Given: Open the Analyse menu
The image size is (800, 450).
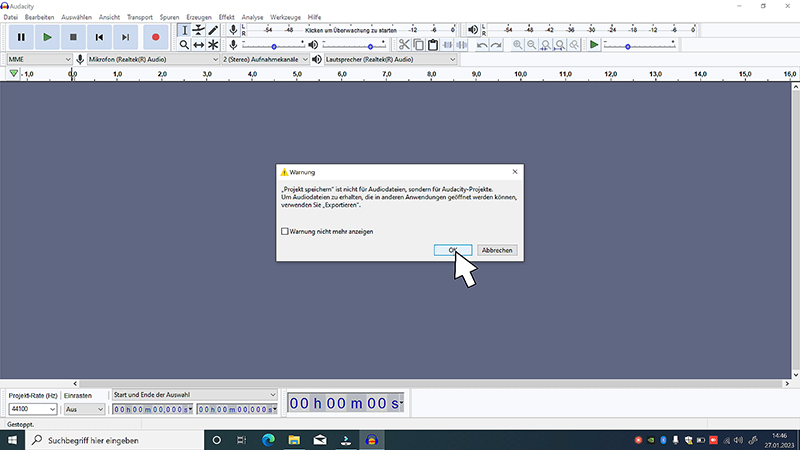Looking at the screenshot, I should pos(253,17).
